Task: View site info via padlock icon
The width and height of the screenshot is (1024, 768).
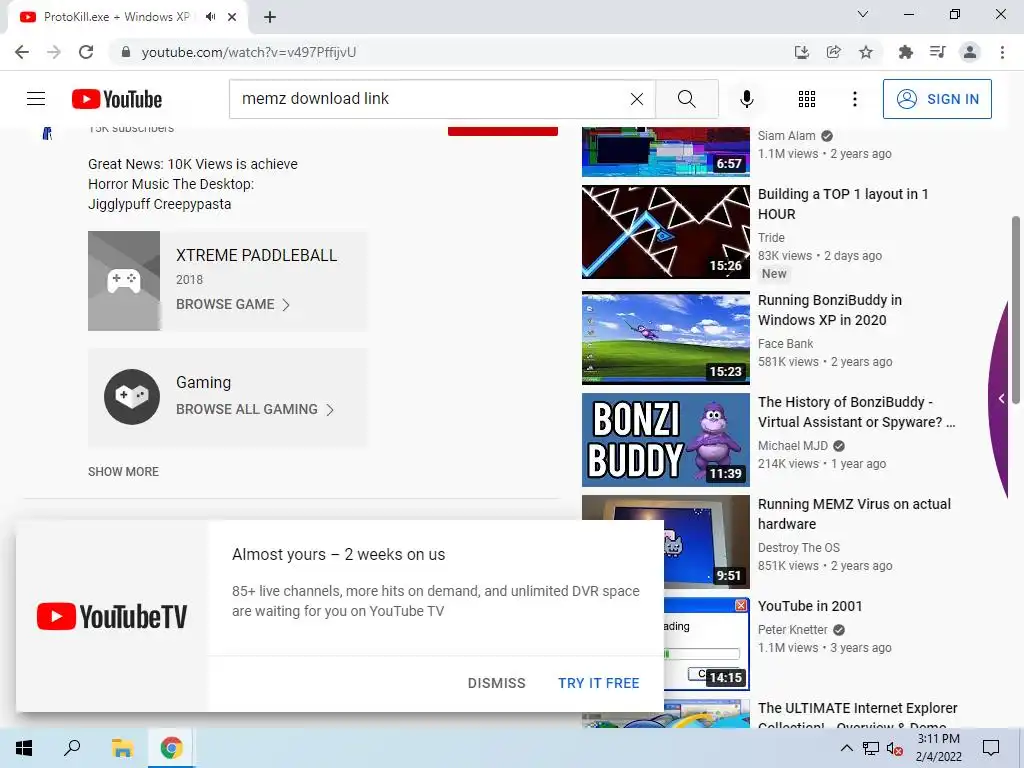Action: [x=126, y=52]
